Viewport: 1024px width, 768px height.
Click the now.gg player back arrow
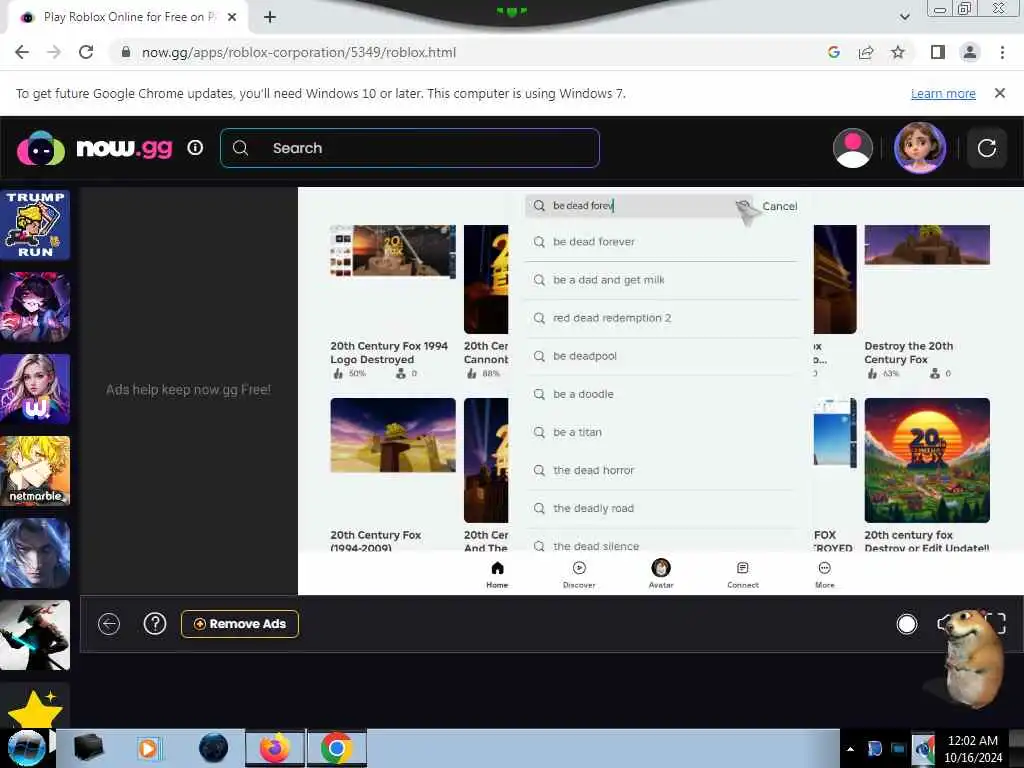coord(109,624)
